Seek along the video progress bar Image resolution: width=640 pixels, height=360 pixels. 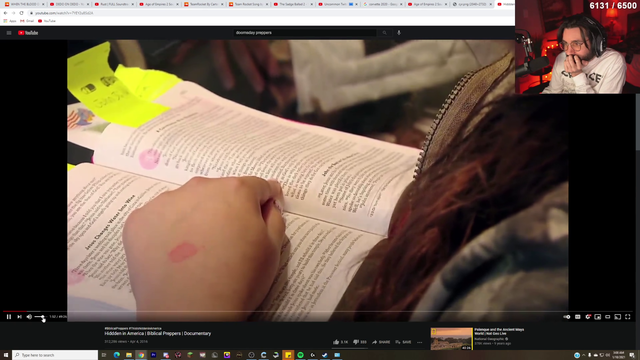coord(318,311)
